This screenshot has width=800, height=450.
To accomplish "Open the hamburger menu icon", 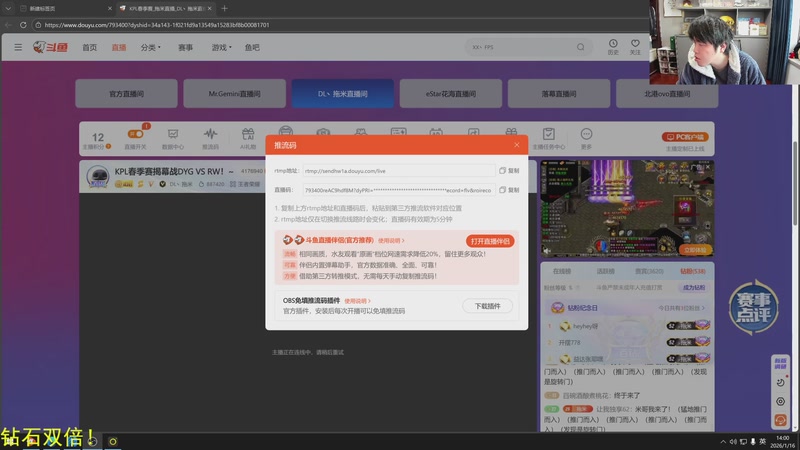I will [18, 47].
